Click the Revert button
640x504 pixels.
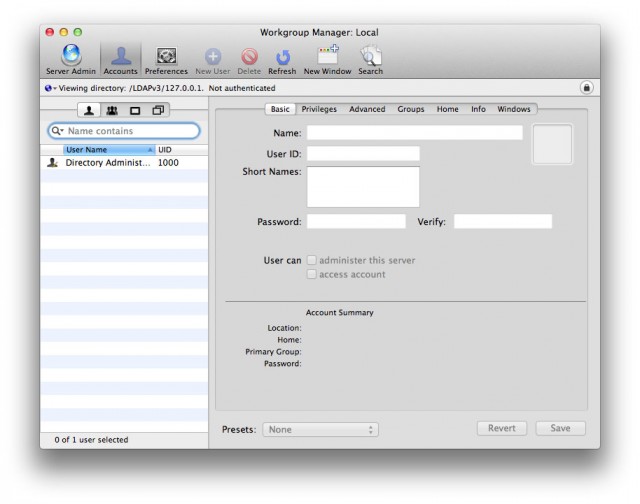click(x=502, y=428)
